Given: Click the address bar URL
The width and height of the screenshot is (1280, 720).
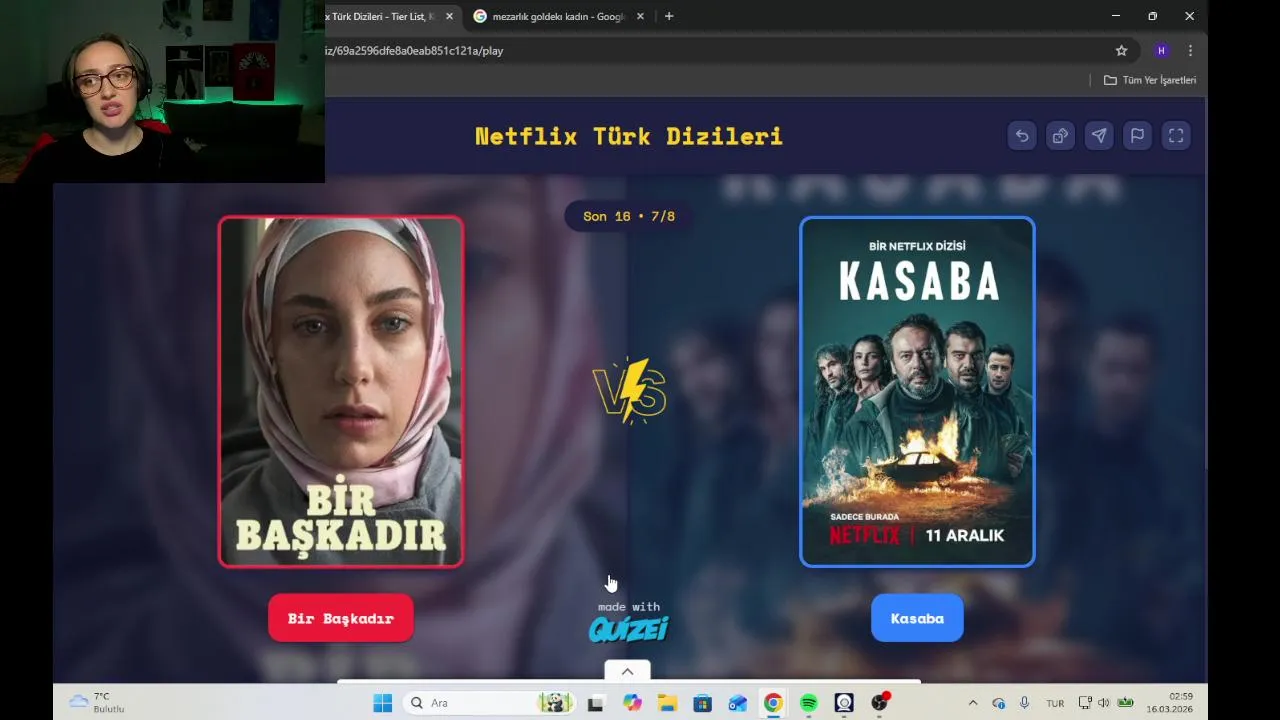Looking at the screenshot, I should click(415, 51).
